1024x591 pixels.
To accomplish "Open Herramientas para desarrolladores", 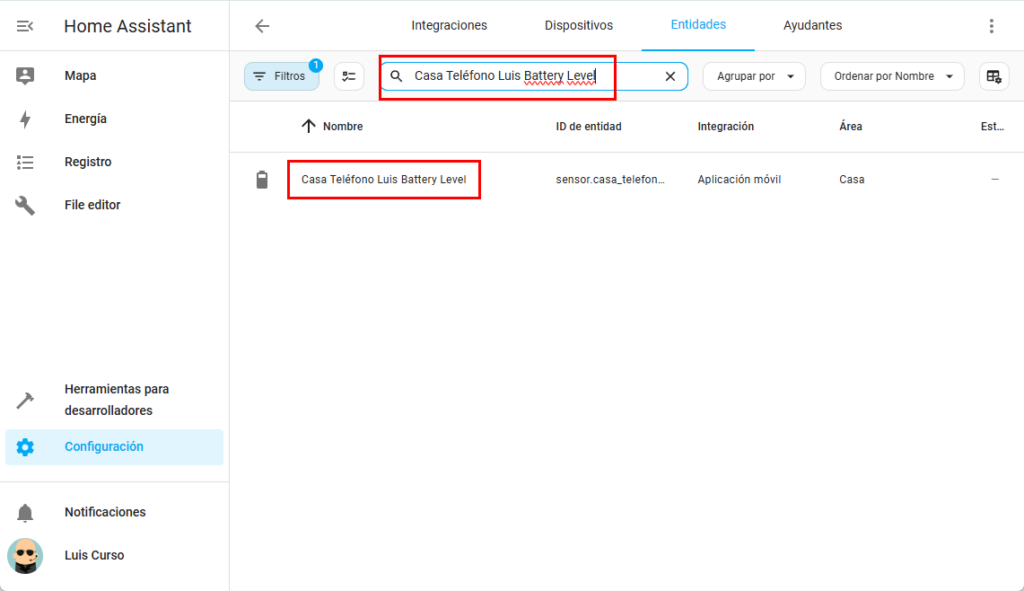I will click(116, 400).
